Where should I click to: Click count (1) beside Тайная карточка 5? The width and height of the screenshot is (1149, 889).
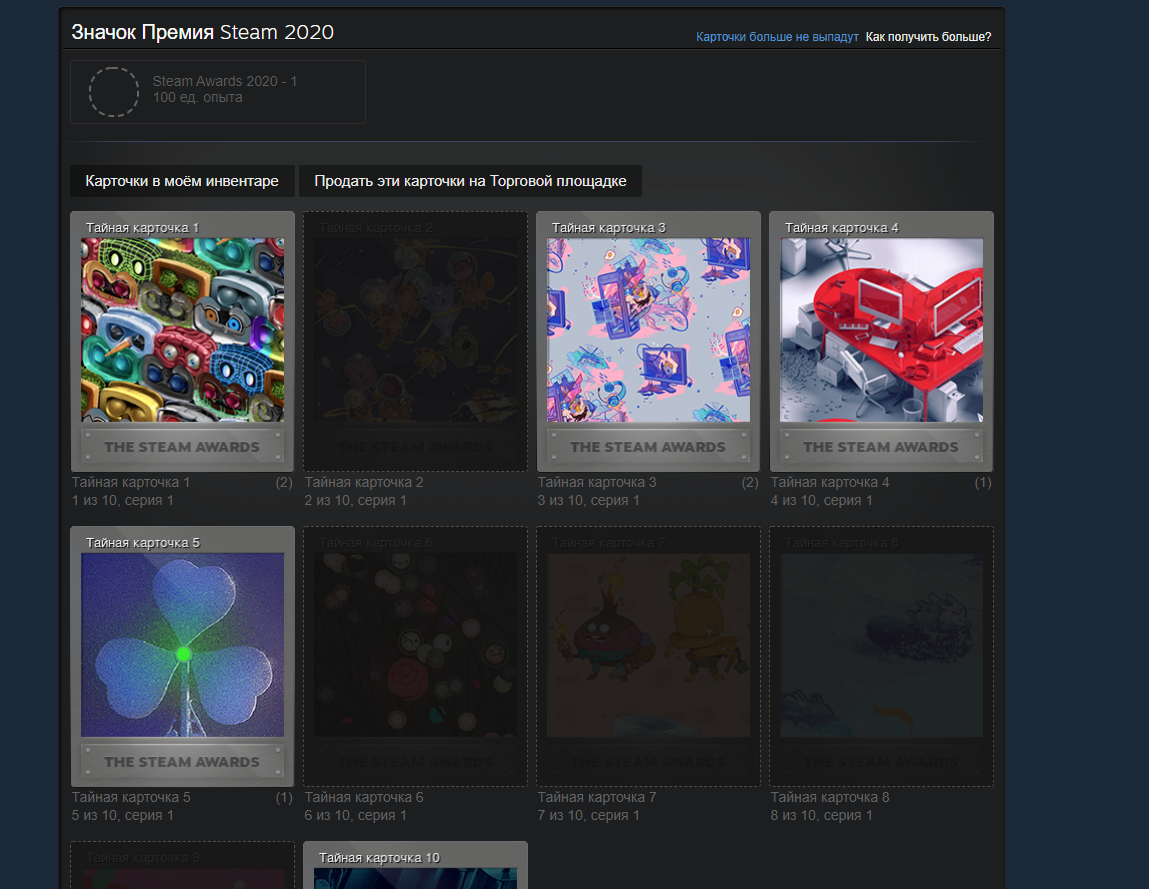point(284,797)
